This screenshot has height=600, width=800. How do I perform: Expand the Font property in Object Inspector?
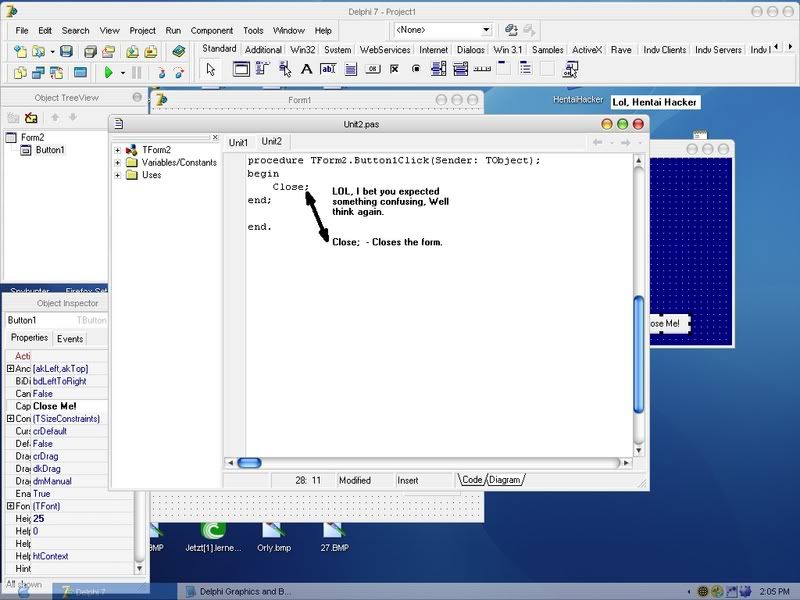coord(10,507)
